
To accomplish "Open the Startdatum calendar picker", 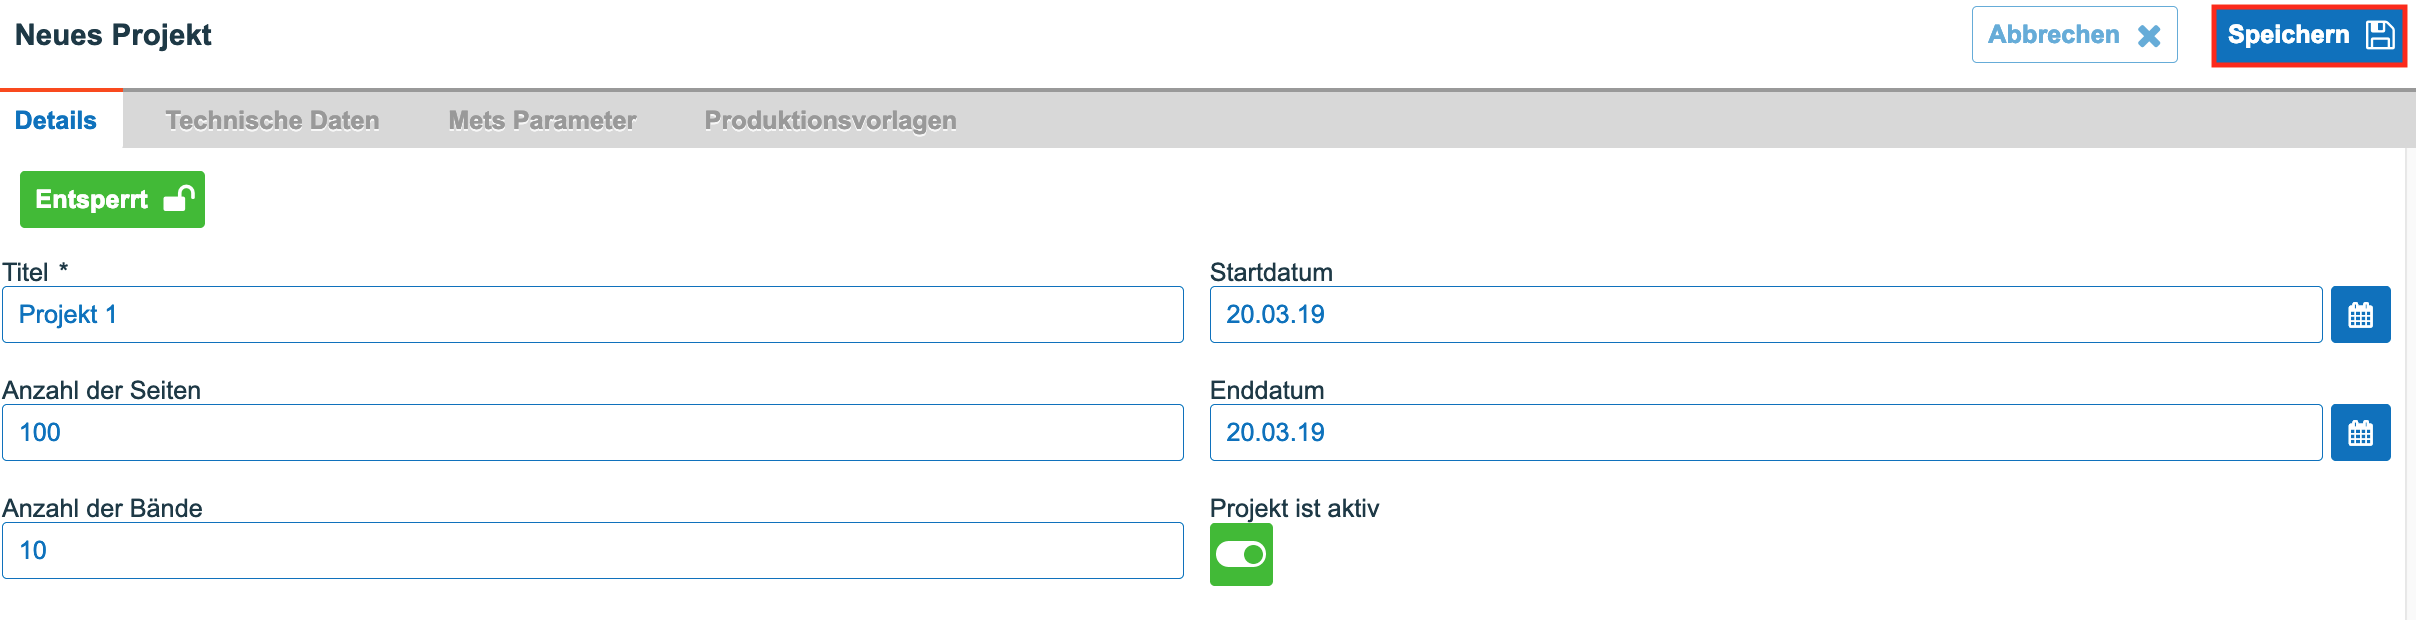I will pyautogui.click(x=2360, y=315).
